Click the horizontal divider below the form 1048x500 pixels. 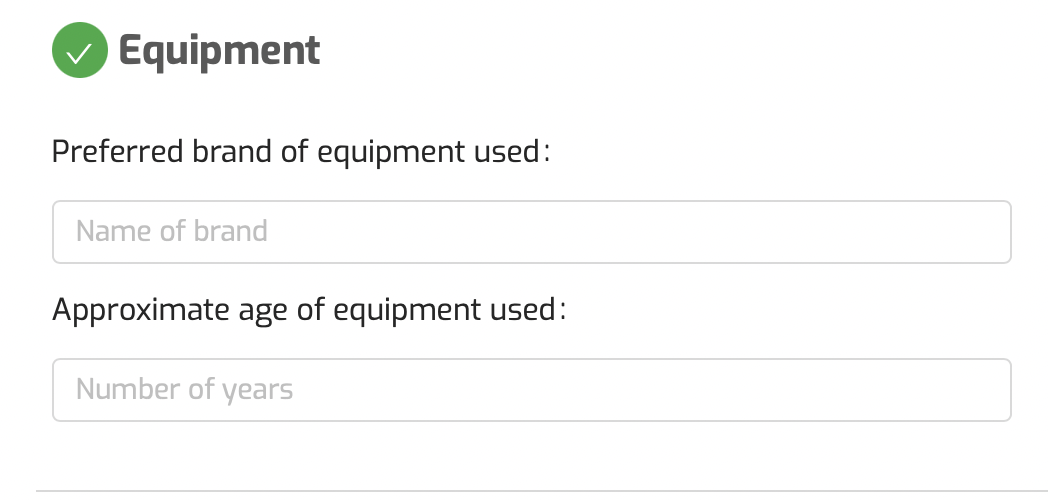coord(540,491)
